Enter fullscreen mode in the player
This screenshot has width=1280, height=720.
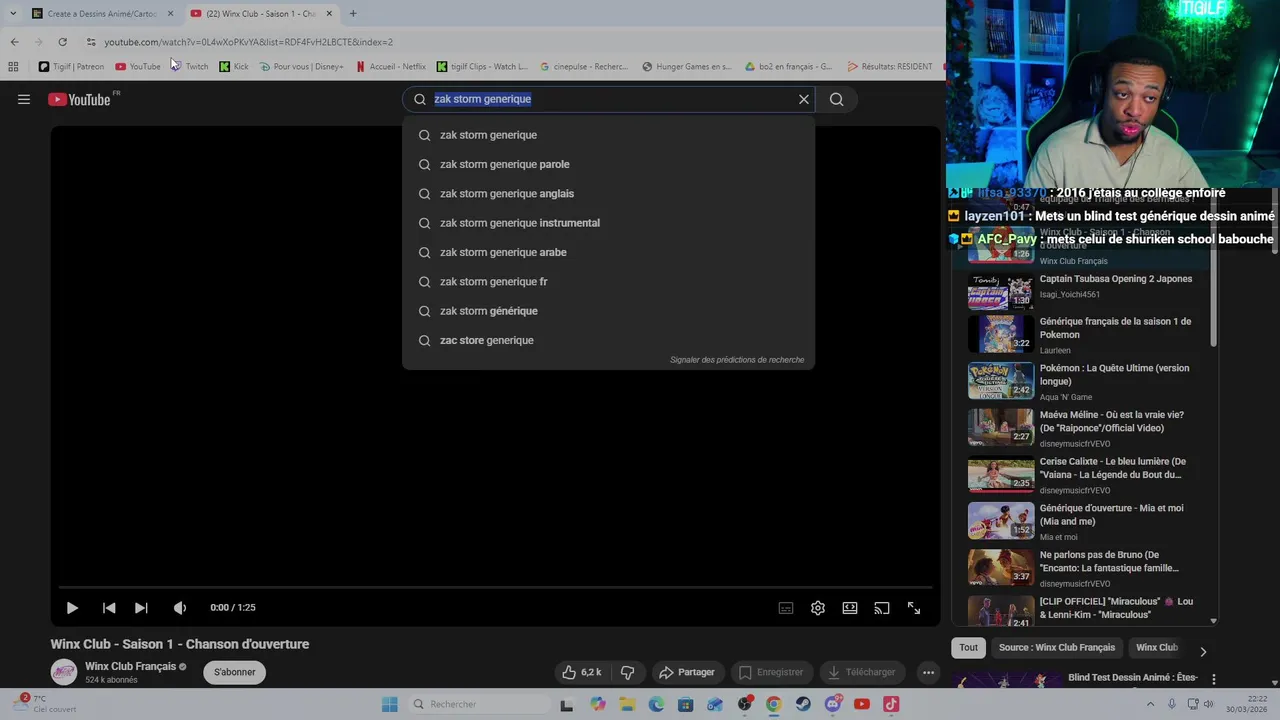click(x=914, y=608)
